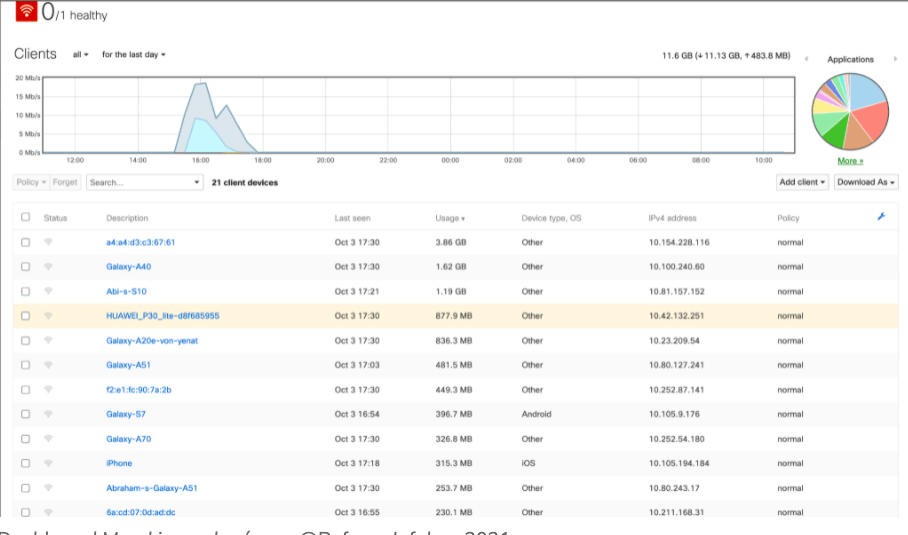Open the More applications link
The width and height of the screenshot is (908, 535).
[850, 161]
